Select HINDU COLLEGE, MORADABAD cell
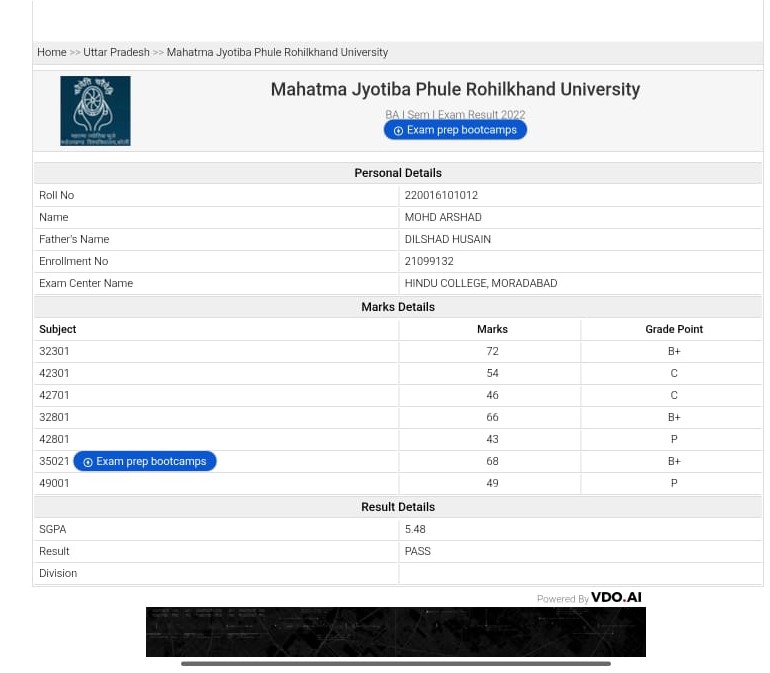Image resolution: width=770 pixels, height=673 pixels. tap(580, 283)
